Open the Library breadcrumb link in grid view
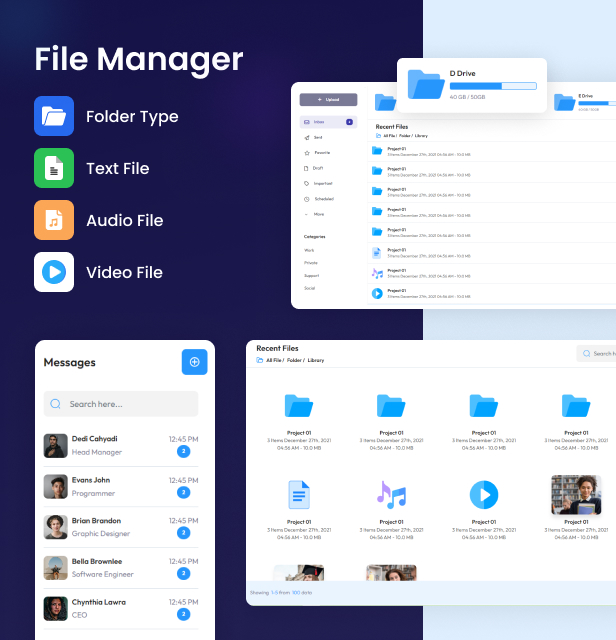The image size is (616, 640). click(316, 360)
